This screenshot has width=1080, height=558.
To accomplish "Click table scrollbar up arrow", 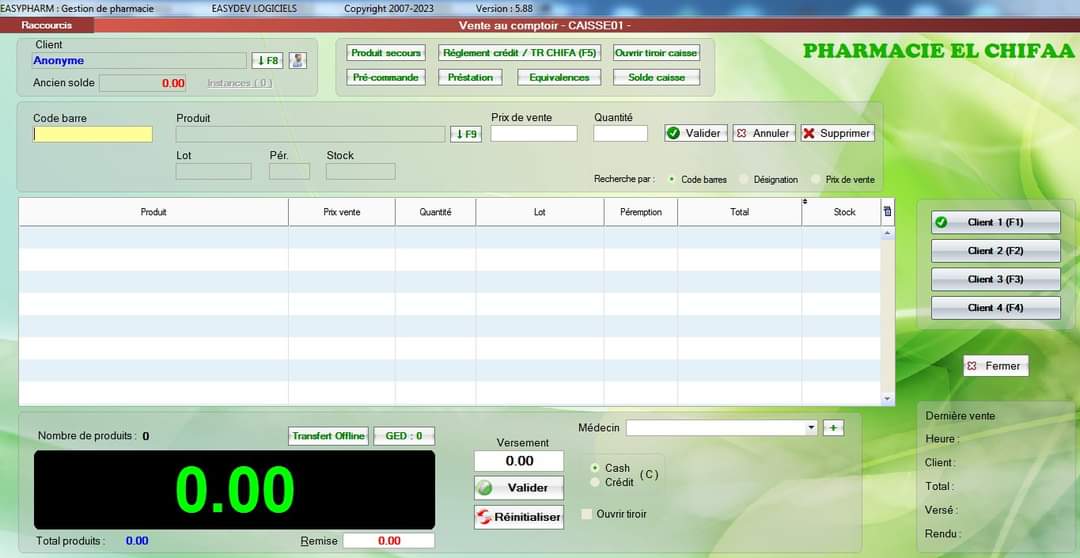I will pyautogui.click(x=887, y=234).
